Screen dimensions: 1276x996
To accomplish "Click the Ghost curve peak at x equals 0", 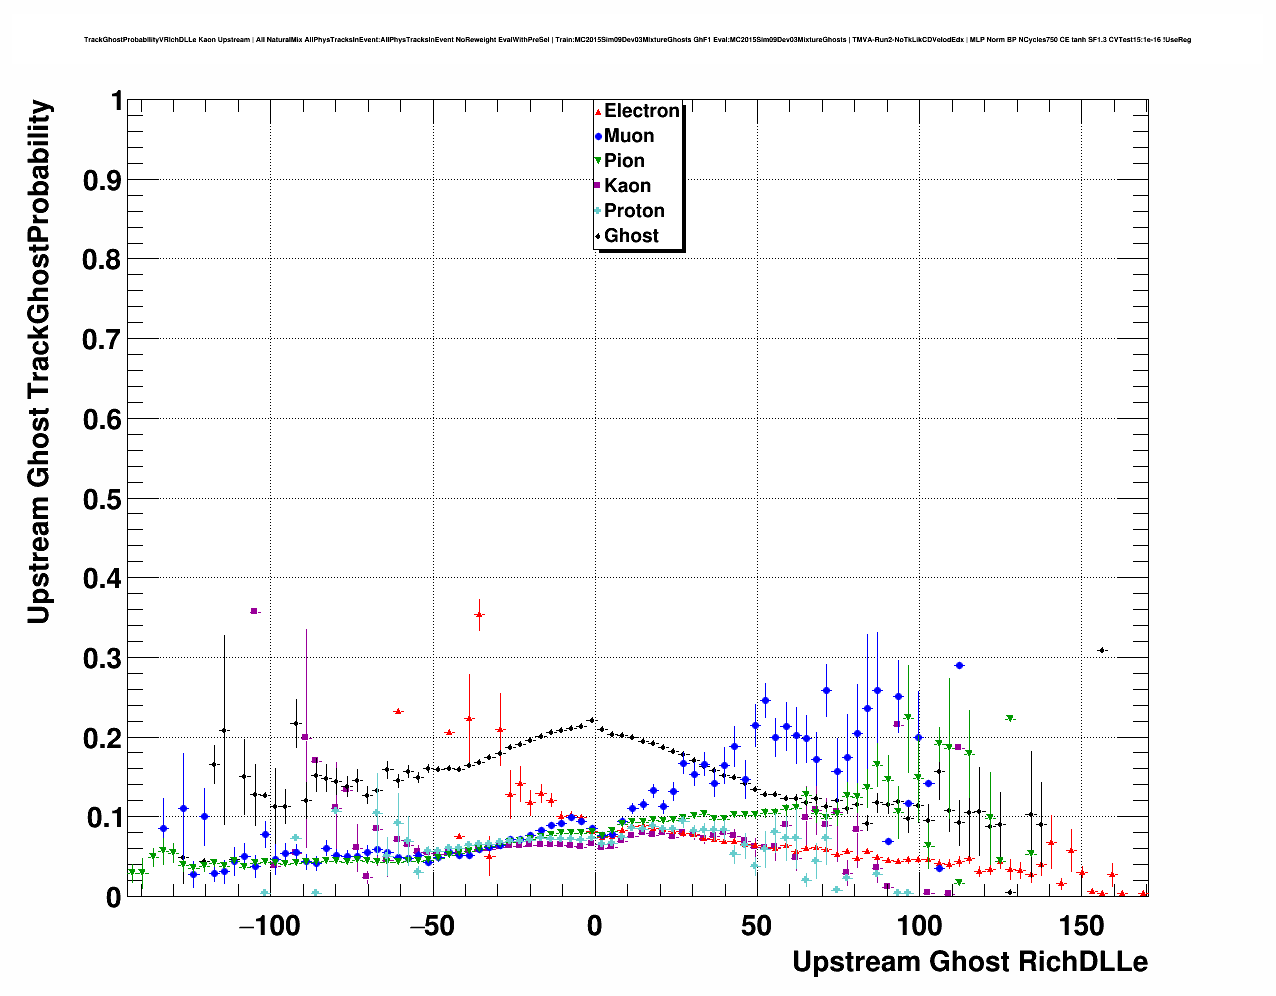I will [592, 720].
